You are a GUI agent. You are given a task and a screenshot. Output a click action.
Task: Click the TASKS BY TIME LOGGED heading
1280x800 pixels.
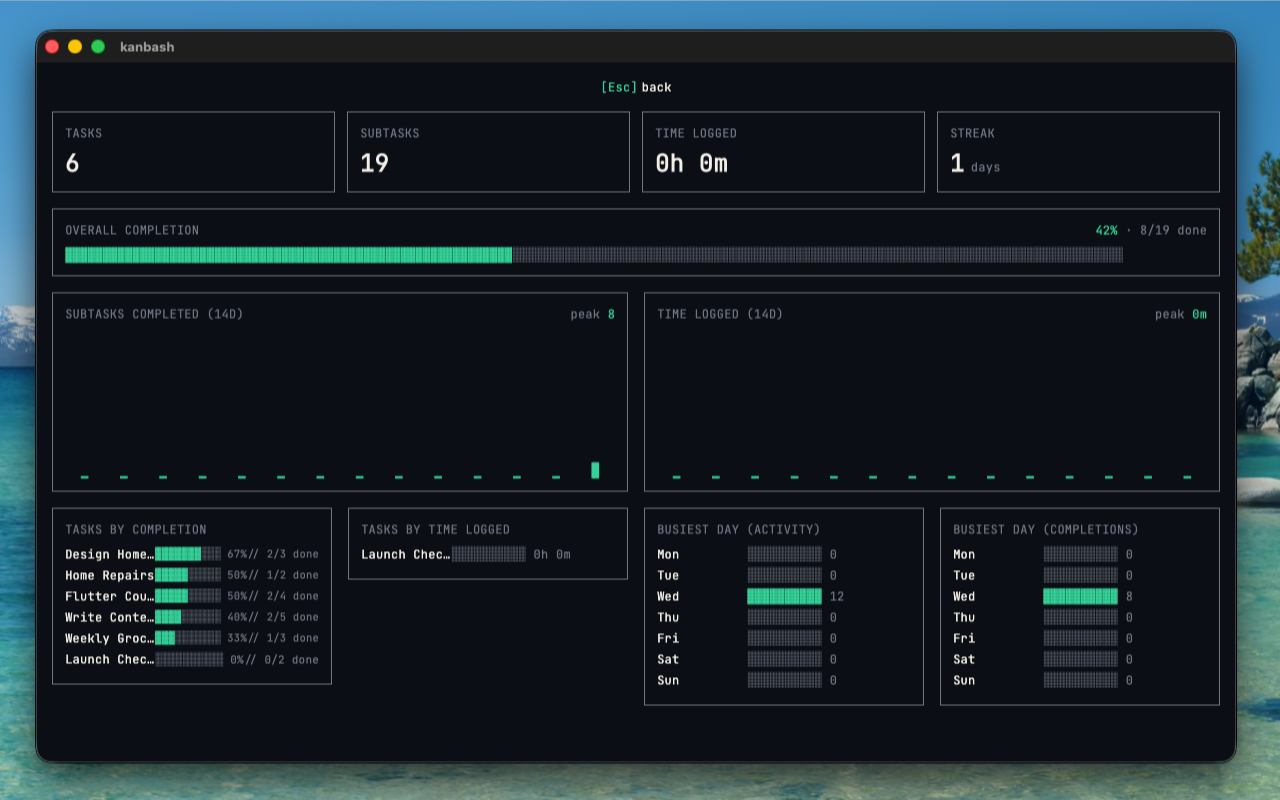point(436,530)
